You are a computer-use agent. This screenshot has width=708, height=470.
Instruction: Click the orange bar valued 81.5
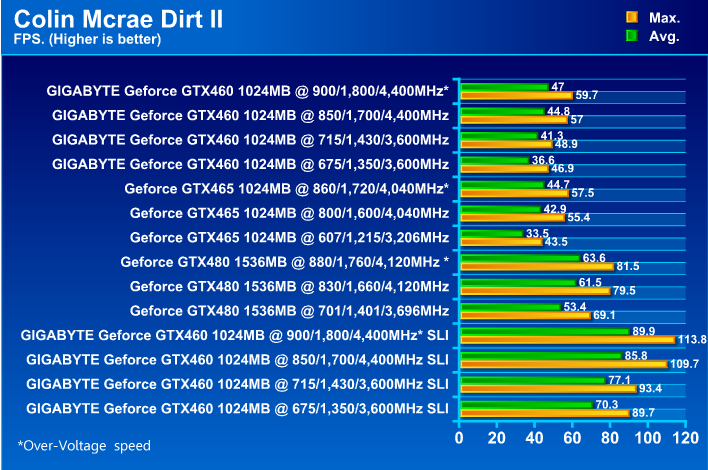coord(537,266)
